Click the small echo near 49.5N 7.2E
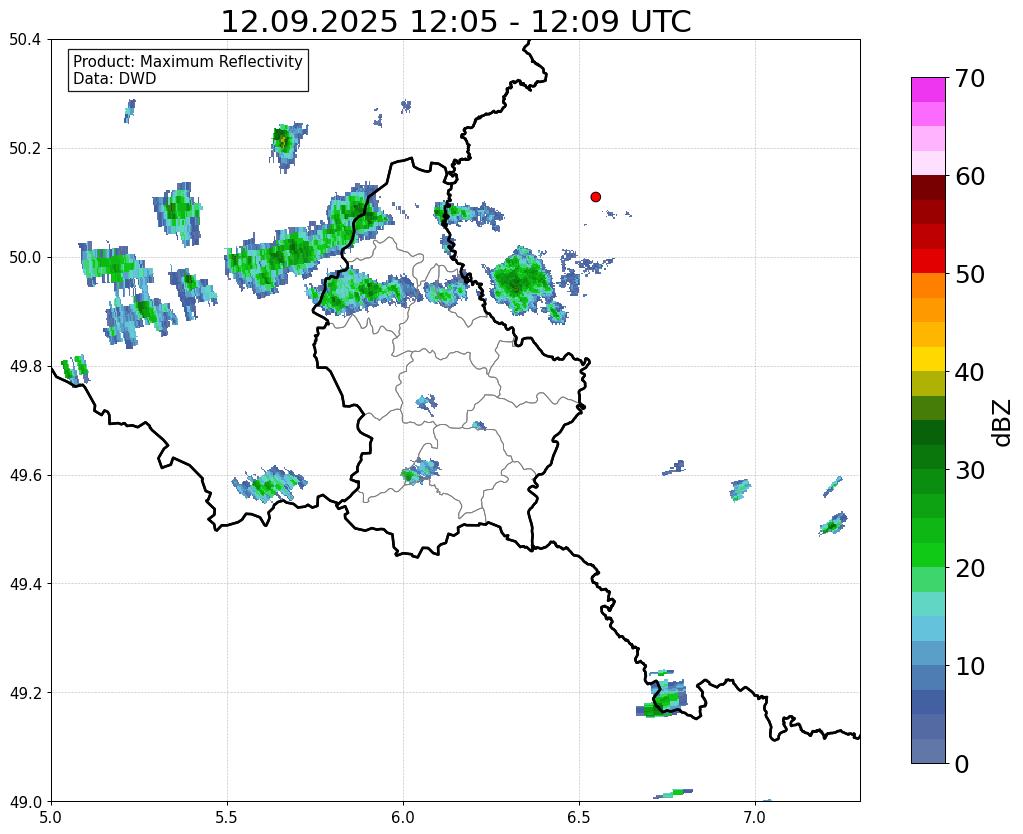This screenshot has height=834, width=1023. click(833, 524)
